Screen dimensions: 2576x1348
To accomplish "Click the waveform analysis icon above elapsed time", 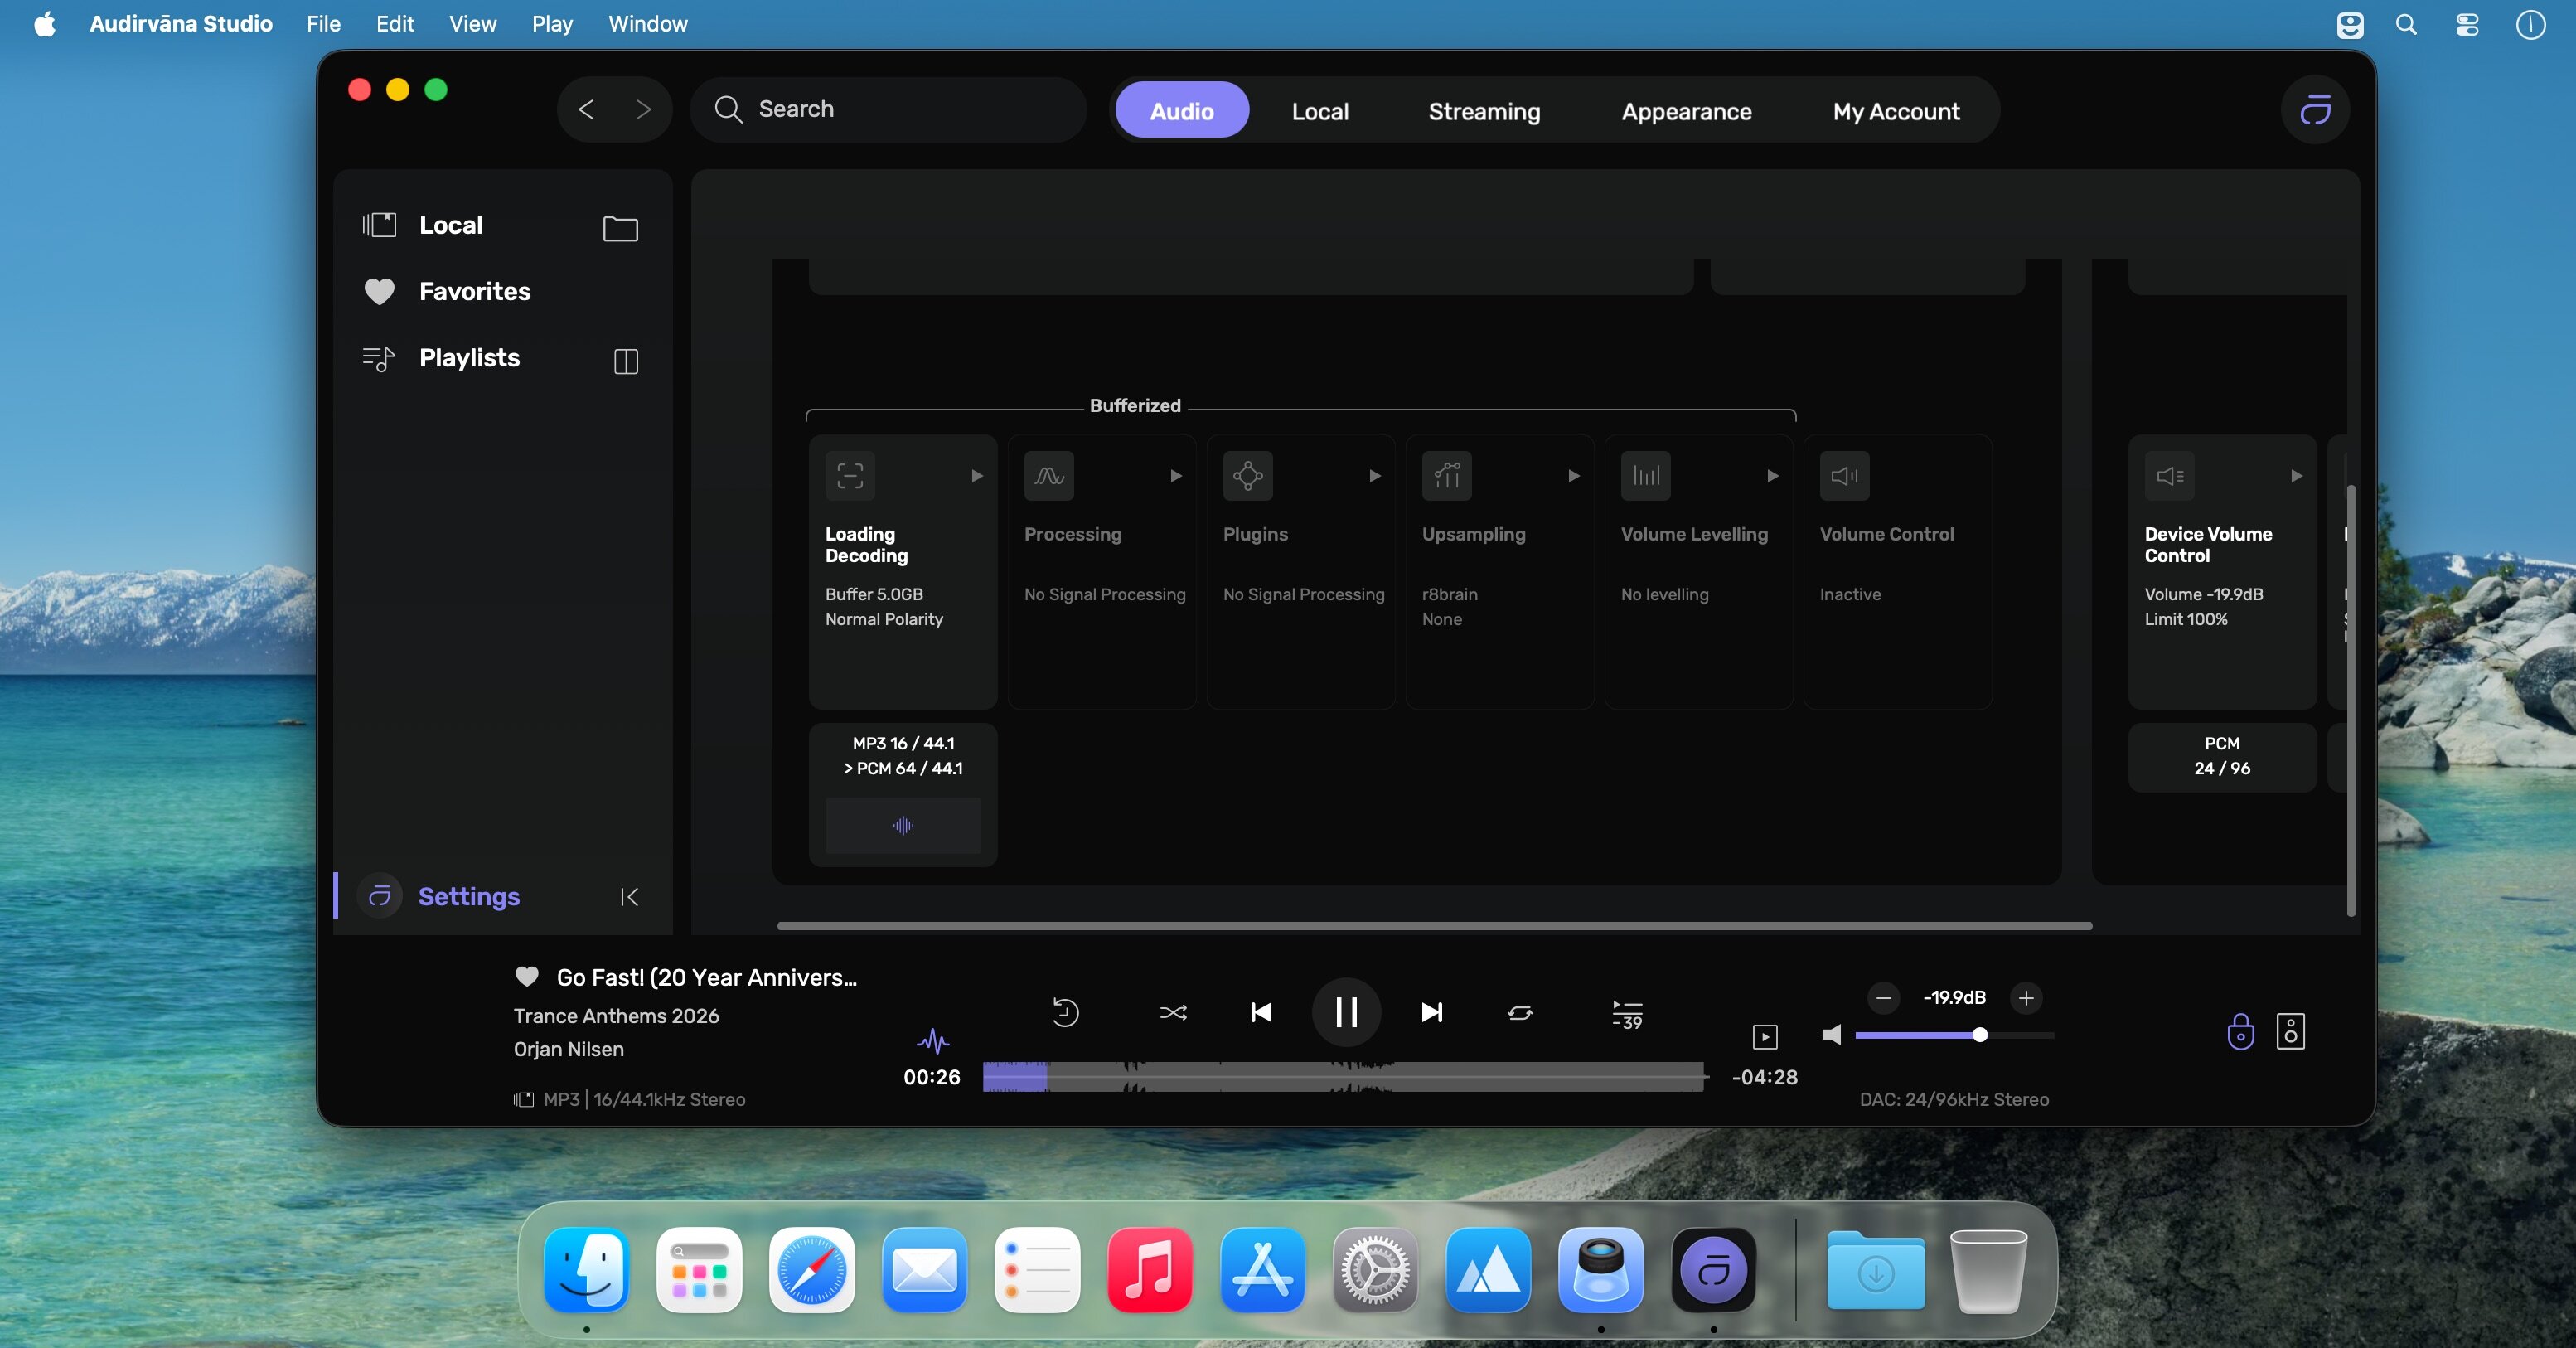I will (932, 1041).
